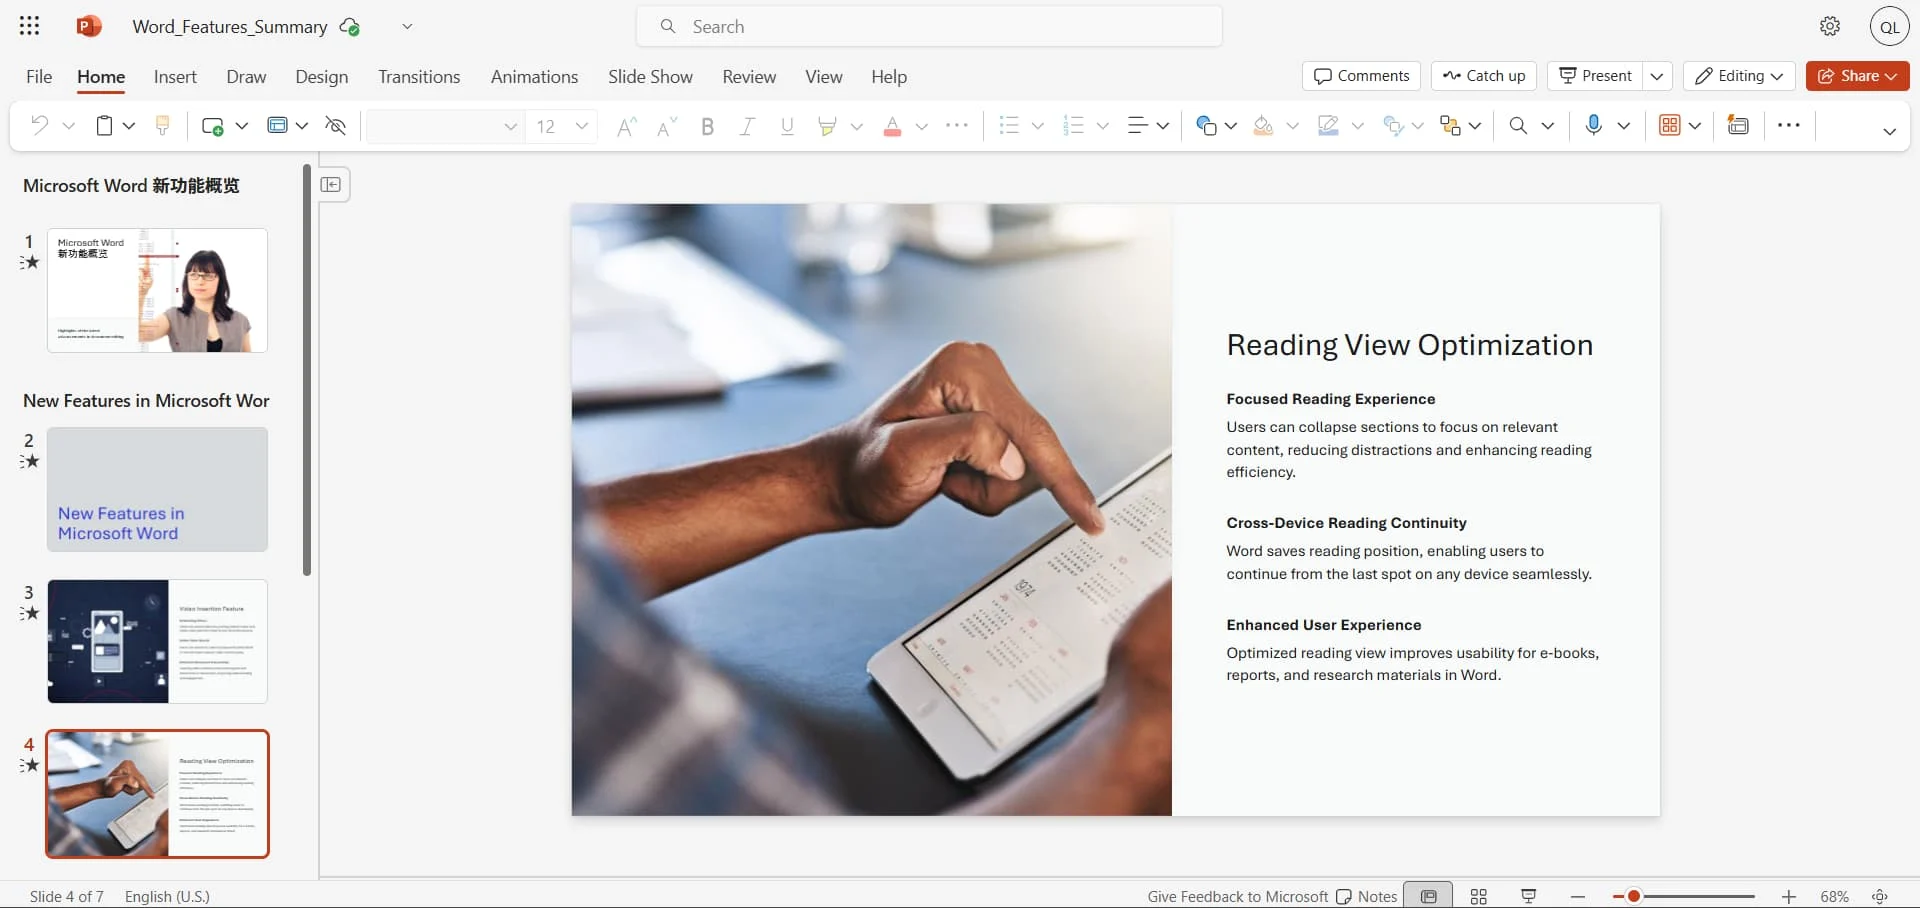Expand the highlight color dropdown arrow
The image size is (1920, 908).
[x=857, y=125]
